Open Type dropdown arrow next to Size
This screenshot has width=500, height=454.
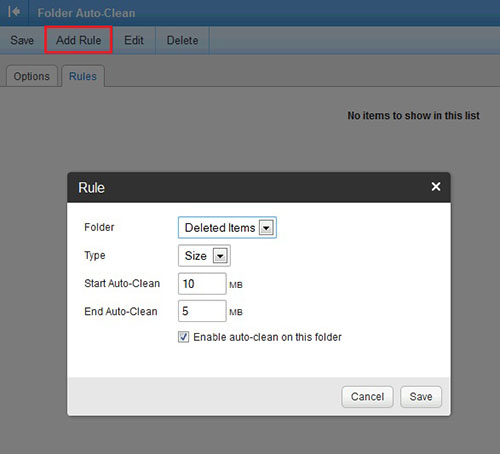(x=220, y=256)
